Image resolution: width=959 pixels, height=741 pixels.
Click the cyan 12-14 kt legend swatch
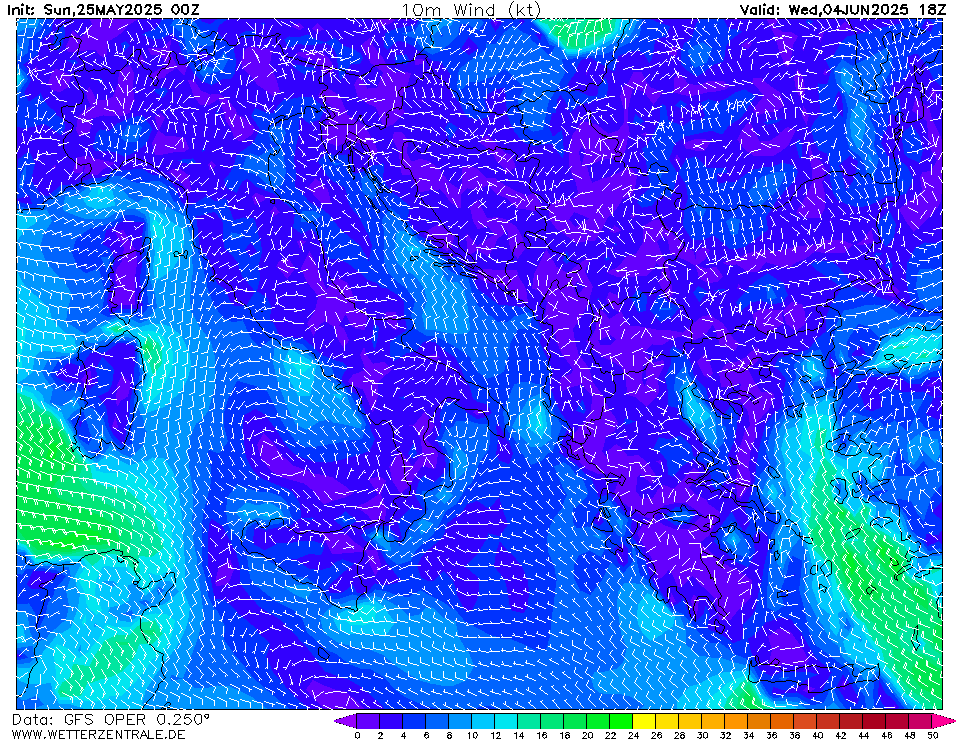[506, 721]
